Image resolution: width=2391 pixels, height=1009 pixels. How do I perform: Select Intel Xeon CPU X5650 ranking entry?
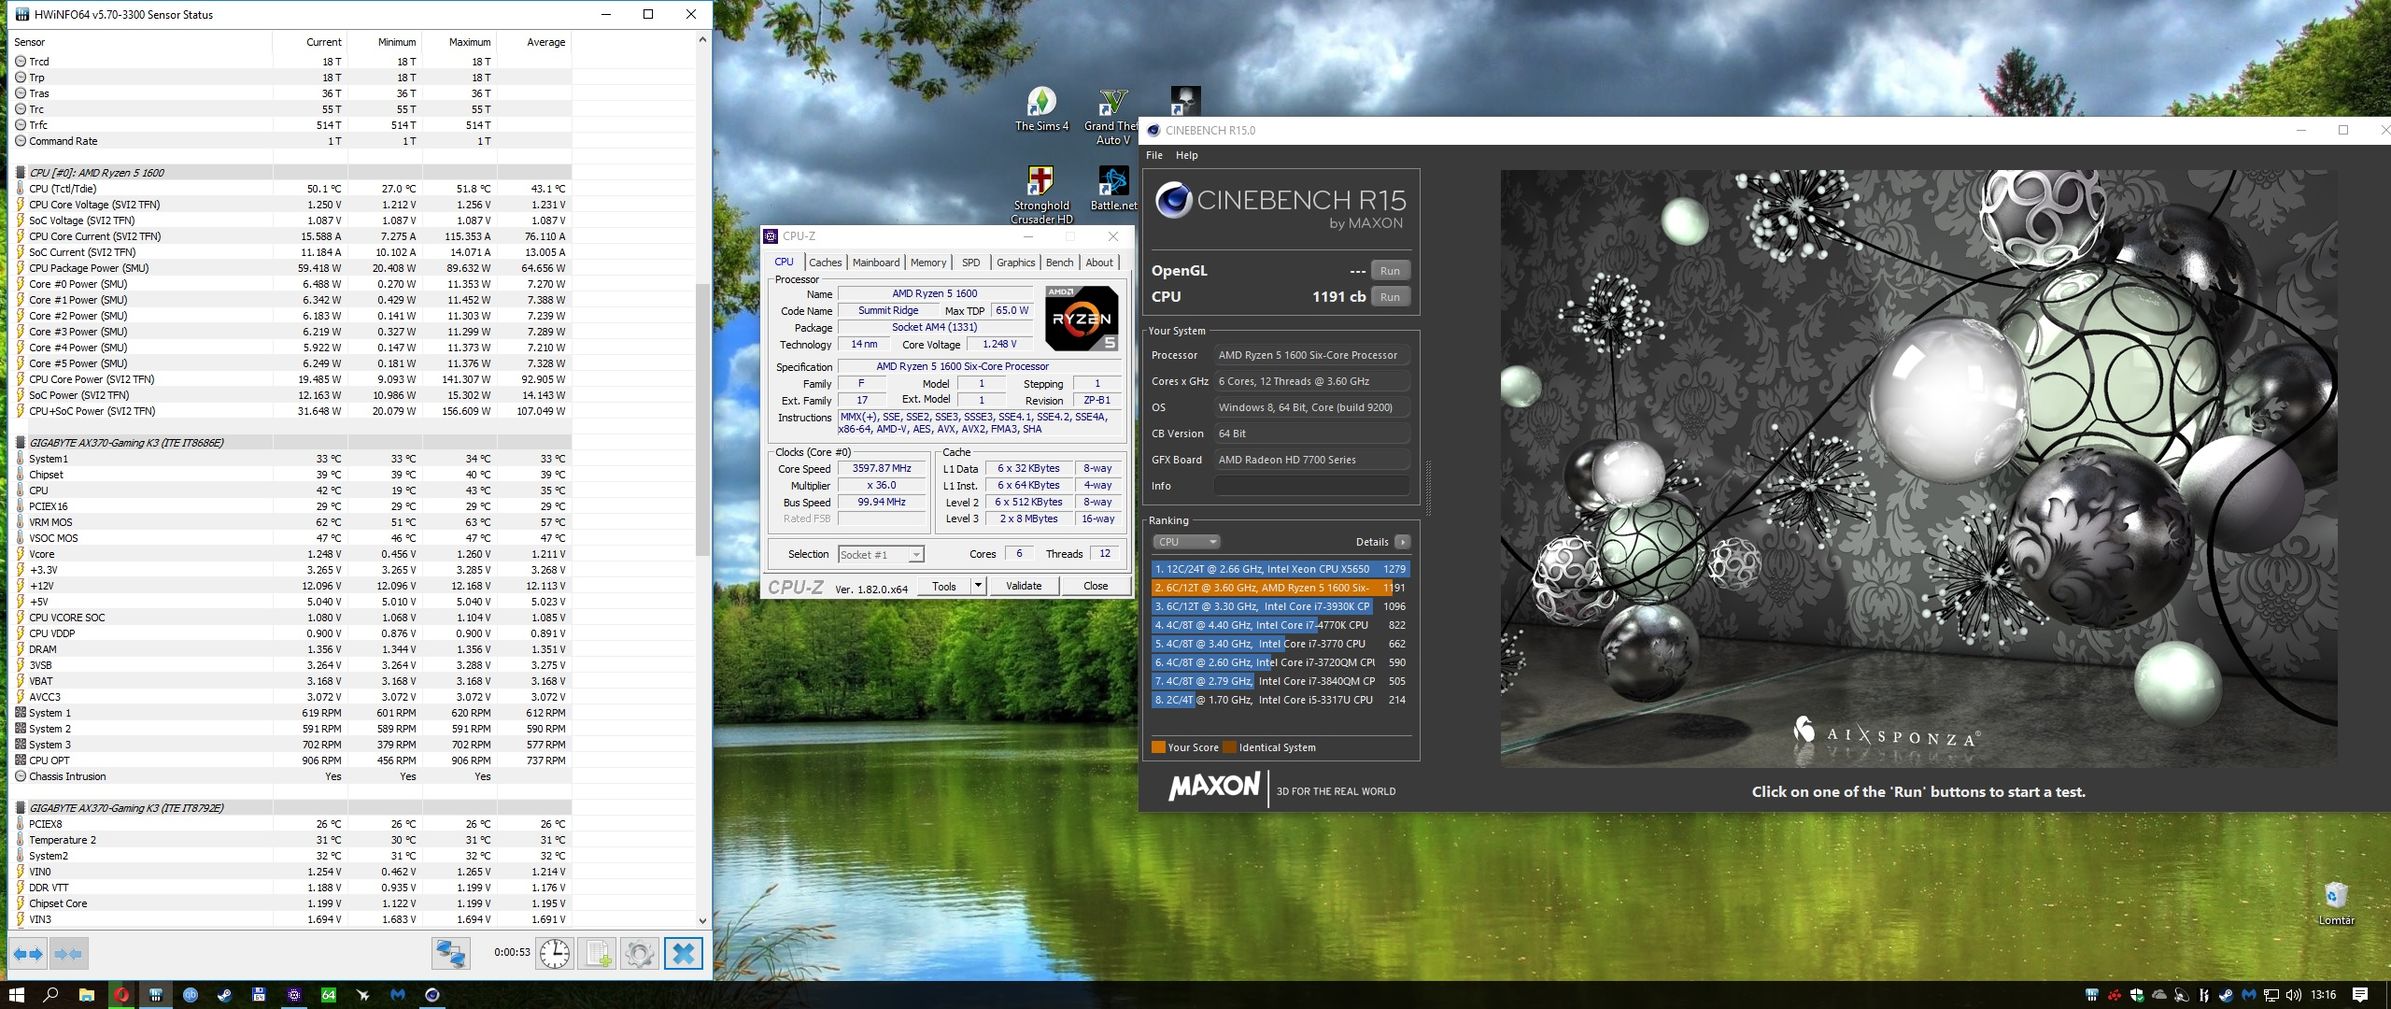pyautogui.click(x=1280, y=569)
